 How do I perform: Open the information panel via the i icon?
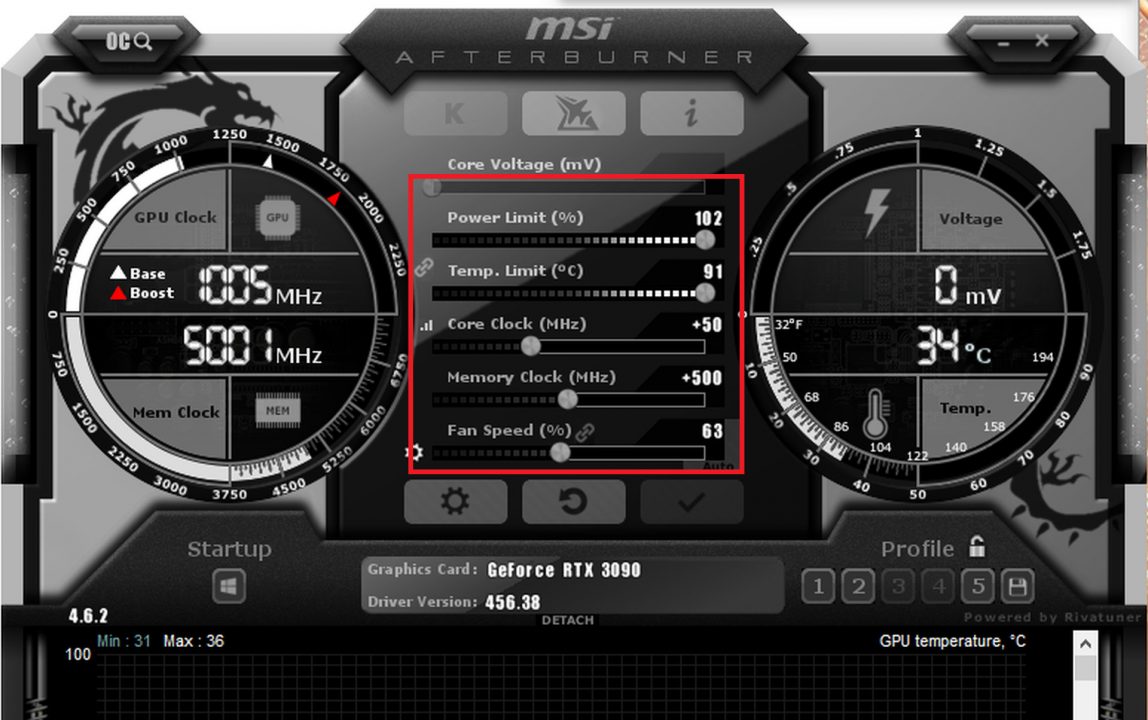click(x=692, y=112)
